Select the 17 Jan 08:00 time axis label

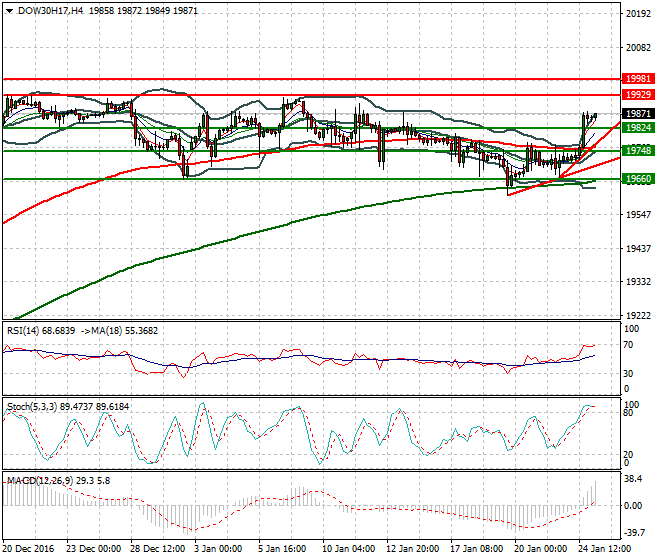click(x=476, y=549)
